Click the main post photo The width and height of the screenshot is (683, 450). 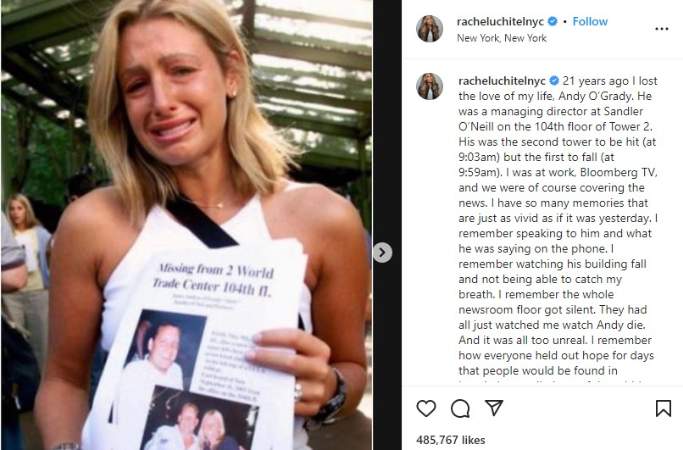coord(186,225)
